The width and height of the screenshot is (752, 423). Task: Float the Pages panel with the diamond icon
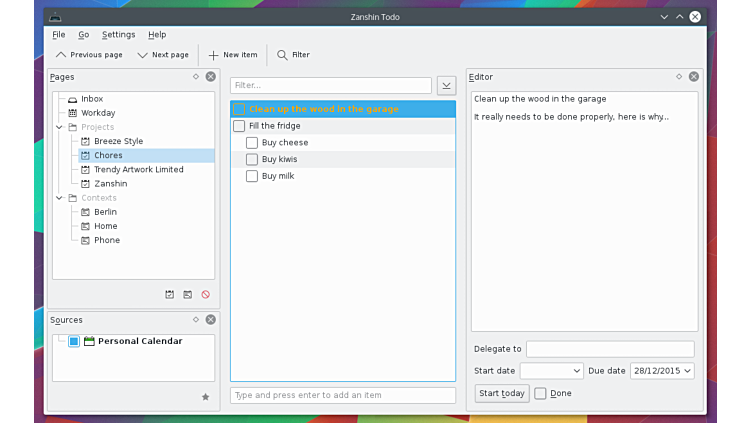[196, 77]
